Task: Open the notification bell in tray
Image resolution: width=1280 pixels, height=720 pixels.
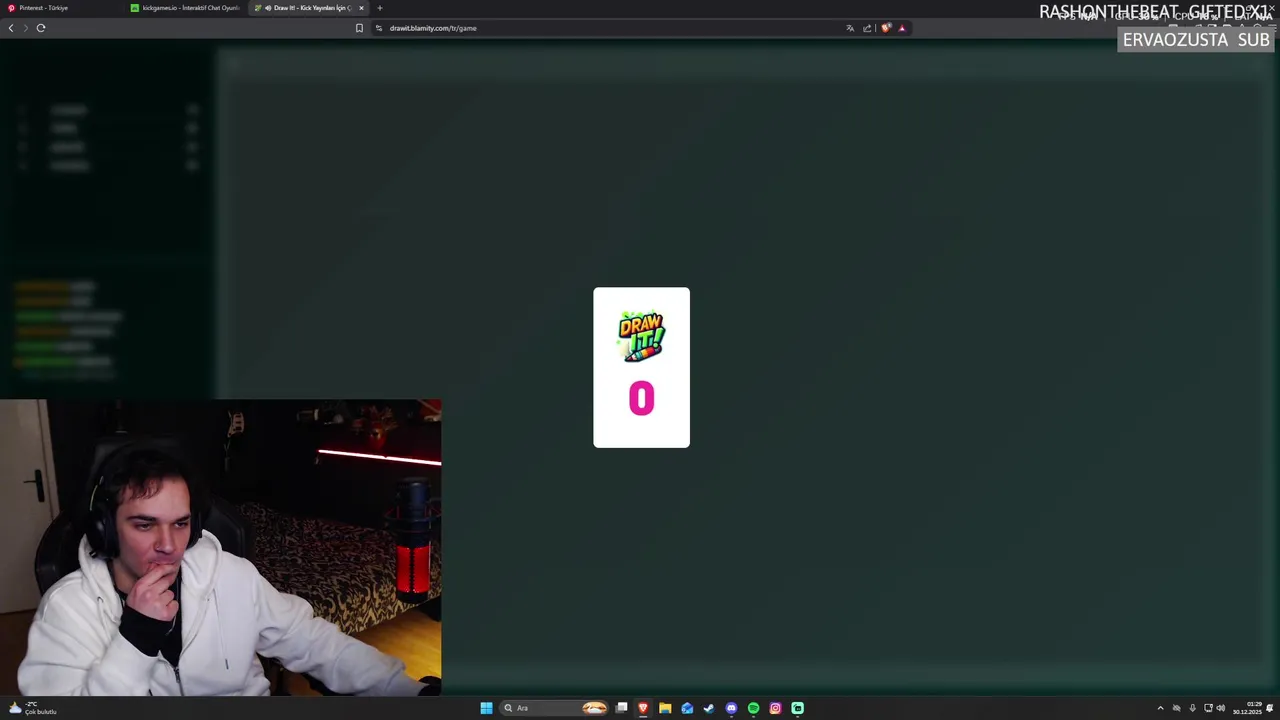Action: pos(1271,708)
